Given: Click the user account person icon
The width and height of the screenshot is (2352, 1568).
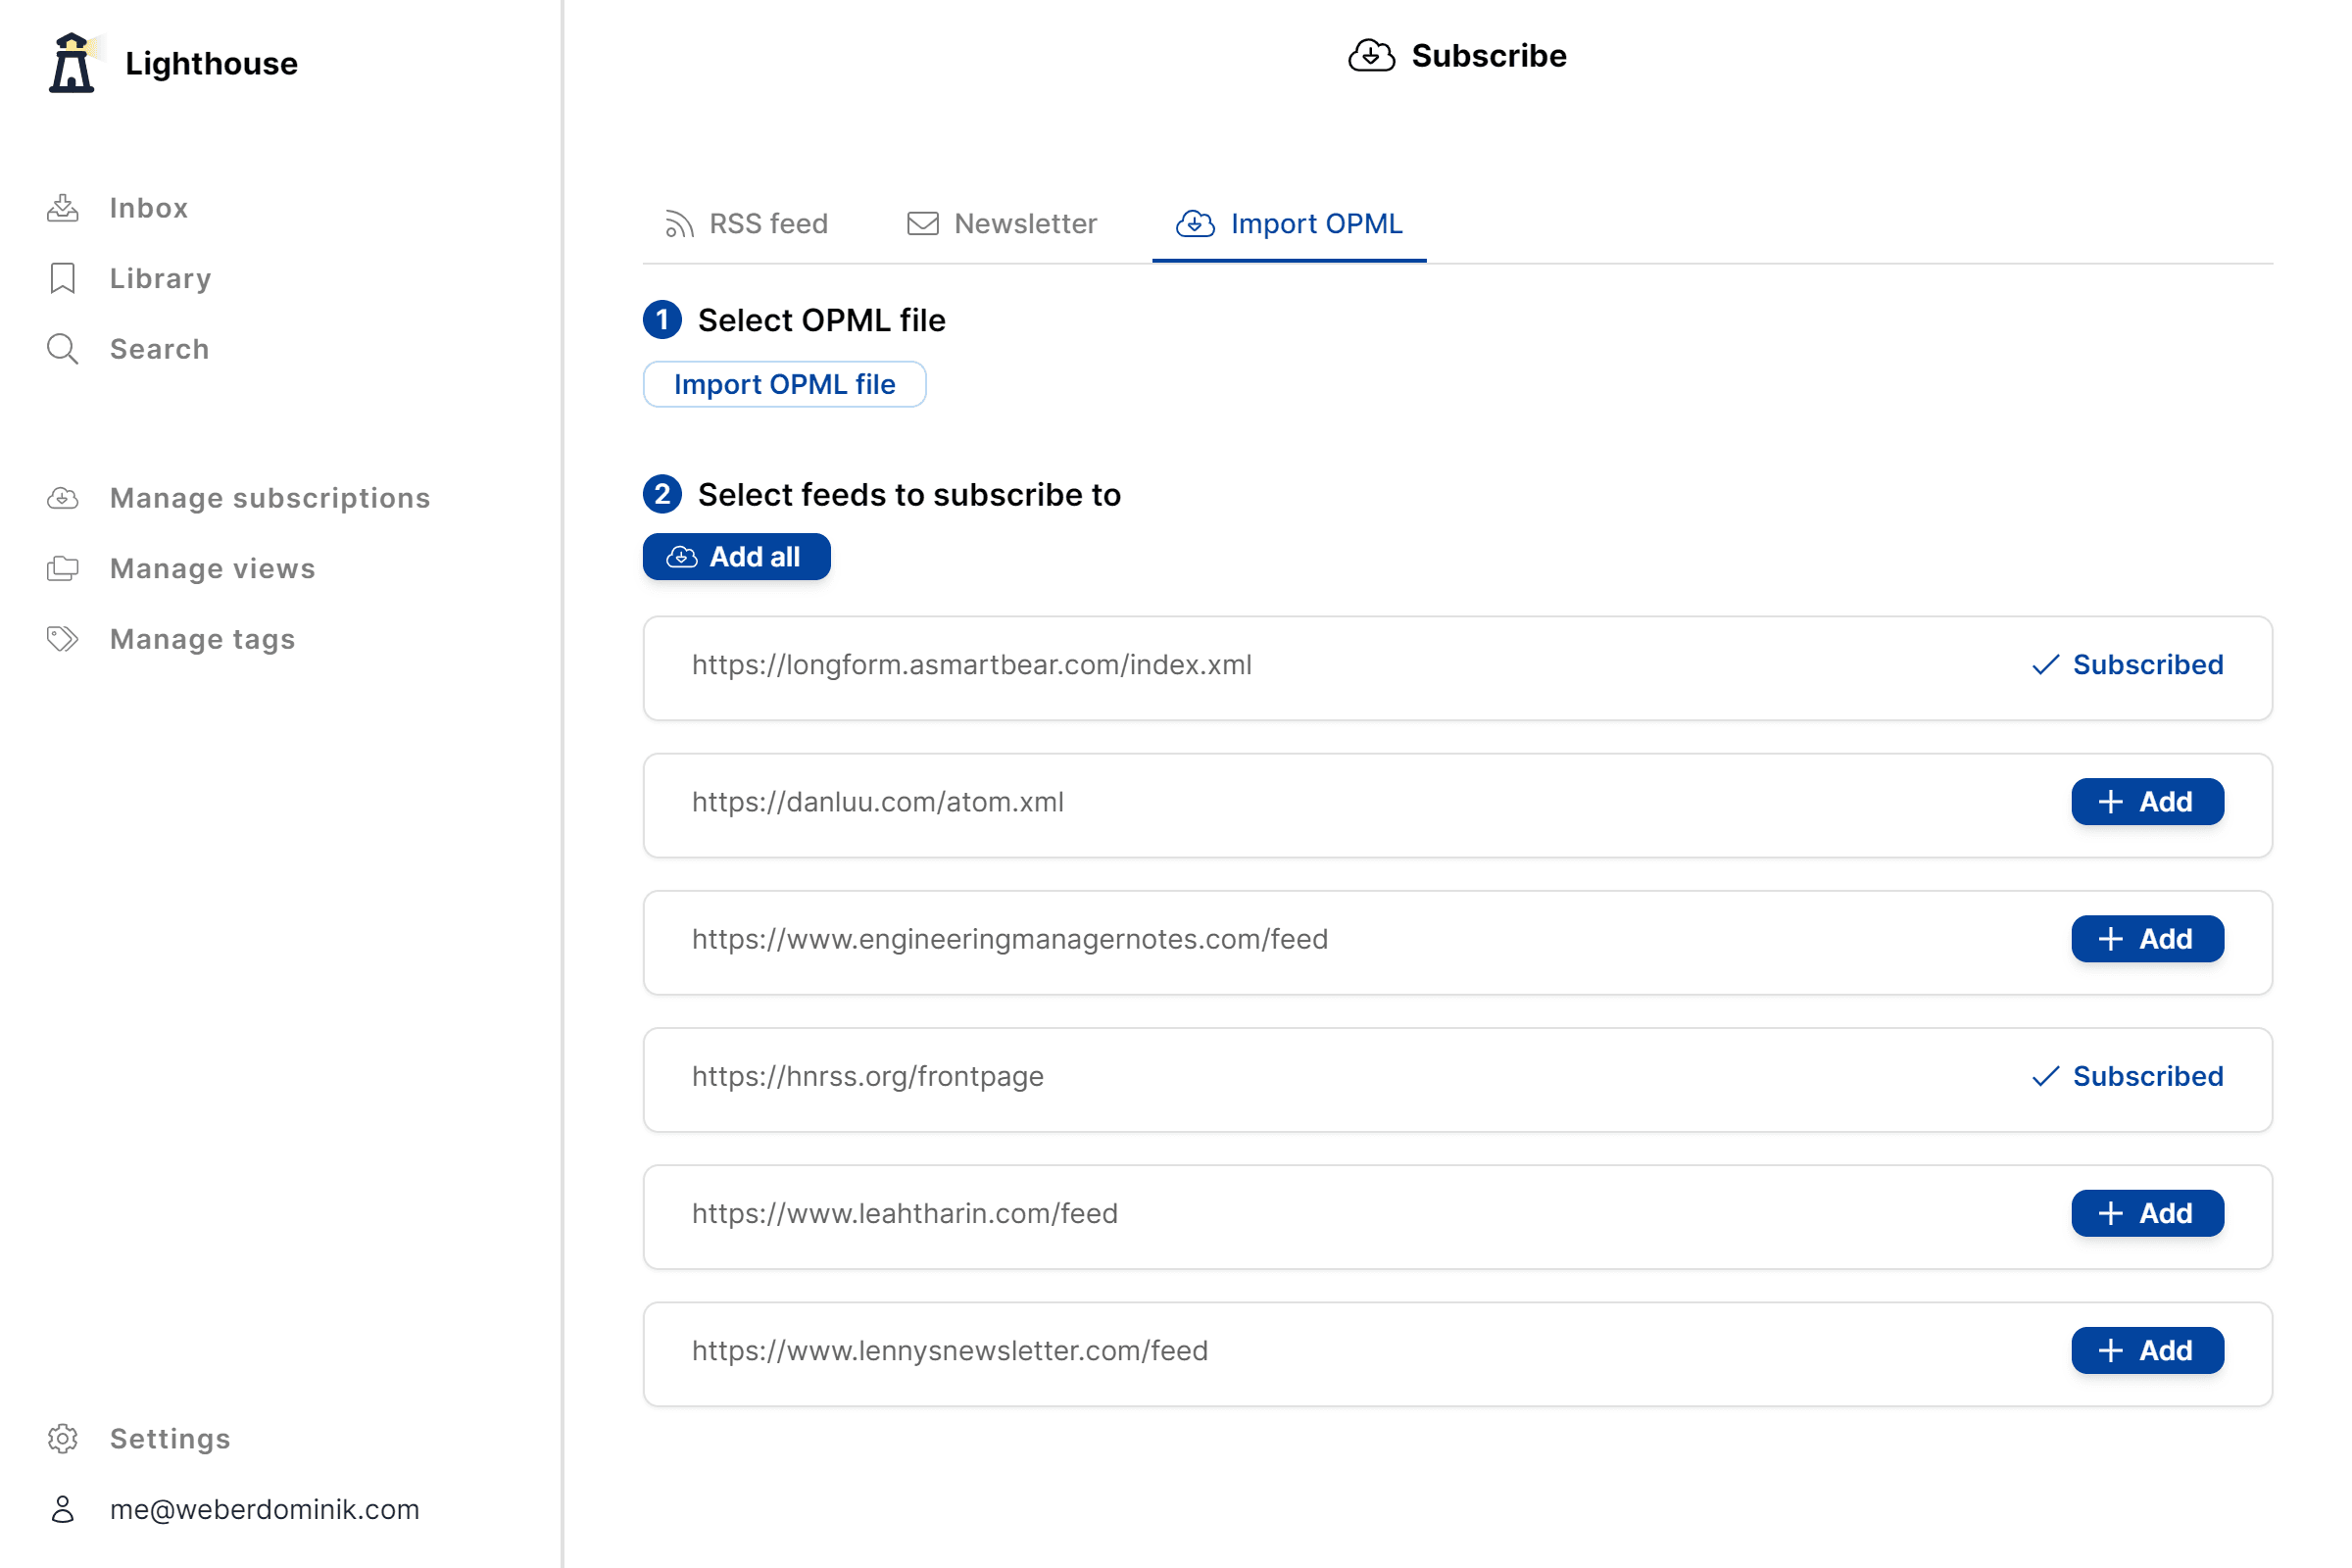Looking at the screenshot, I should click(x=62, y=1509).
